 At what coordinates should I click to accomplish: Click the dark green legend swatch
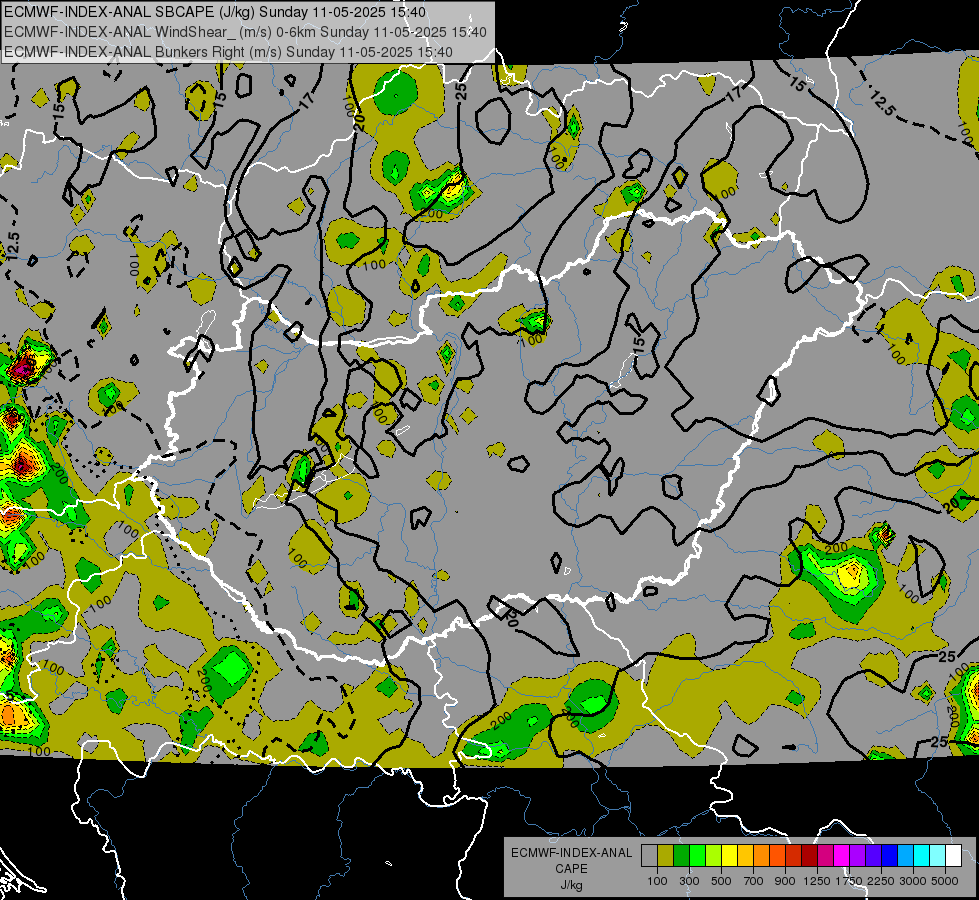(x=681, y=856)
